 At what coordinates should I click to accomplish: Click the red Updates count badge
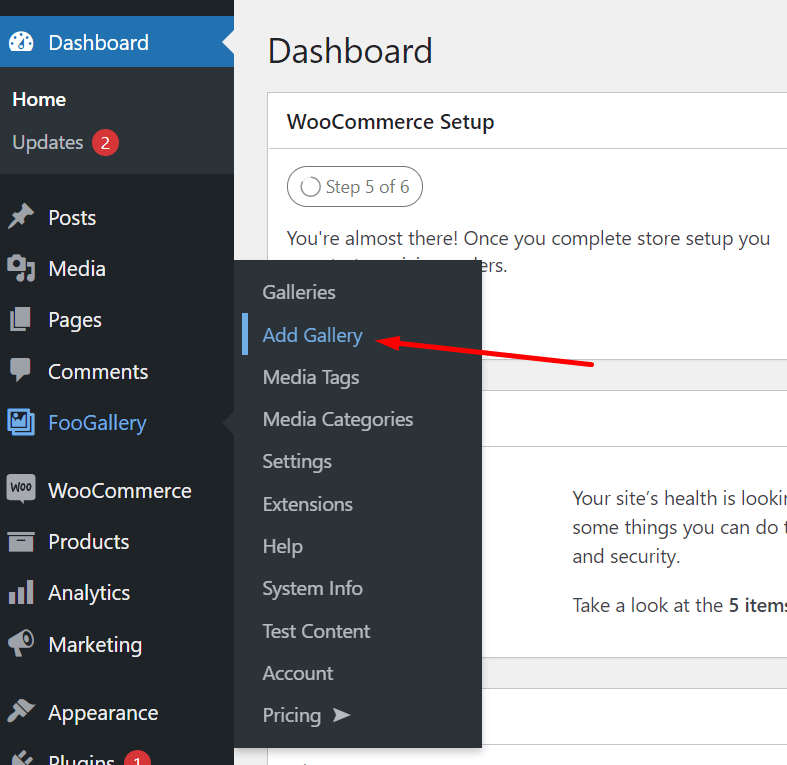coord(105,143)
